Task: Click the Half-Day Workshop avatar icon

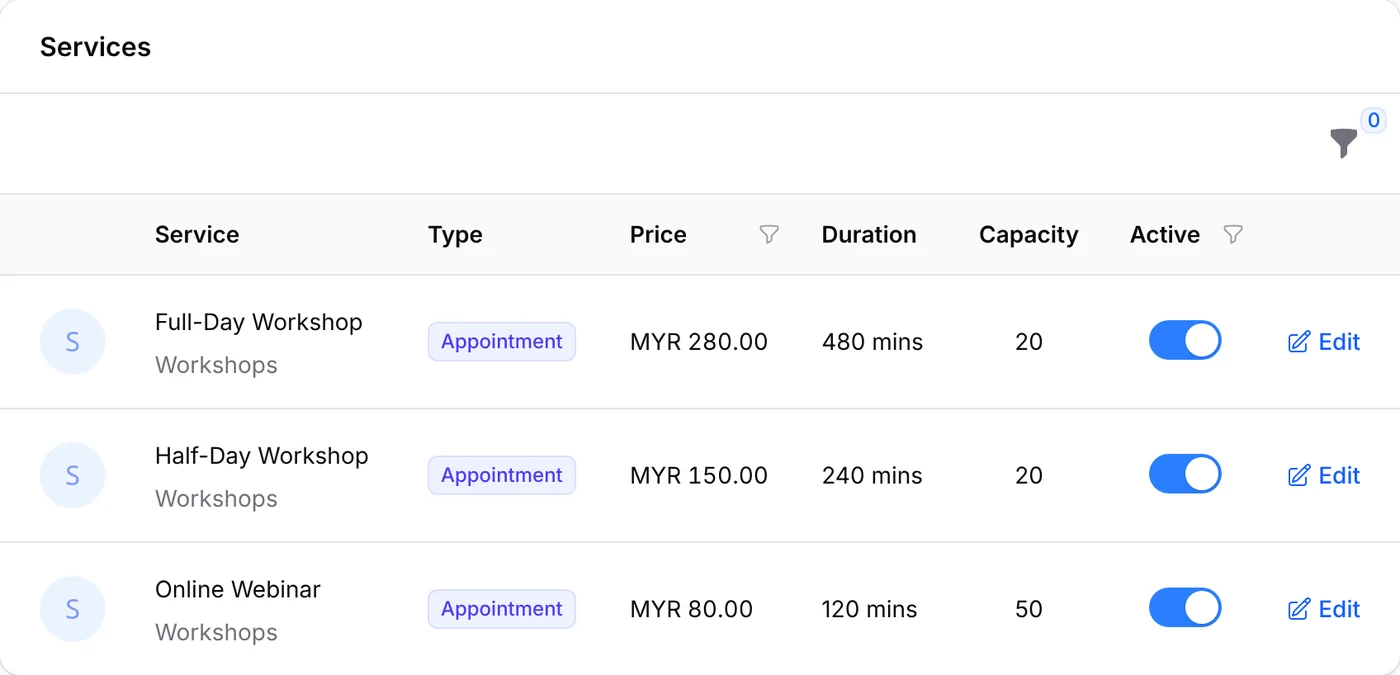Action: coord(72,476)
